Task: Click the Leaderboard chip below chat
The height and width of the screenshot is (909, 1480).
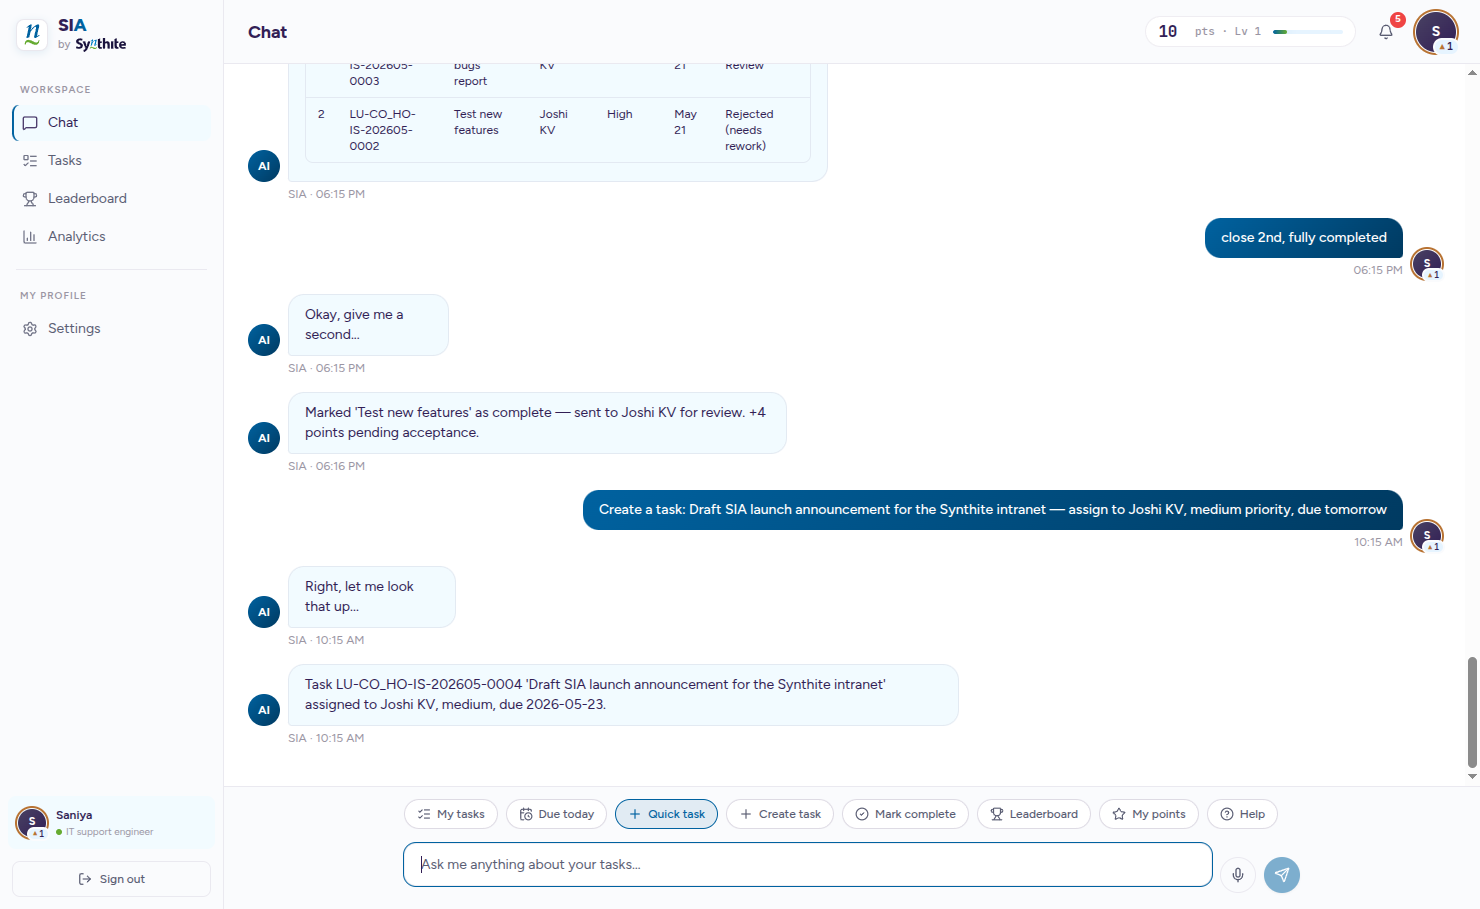Action: pos(1034,814)
